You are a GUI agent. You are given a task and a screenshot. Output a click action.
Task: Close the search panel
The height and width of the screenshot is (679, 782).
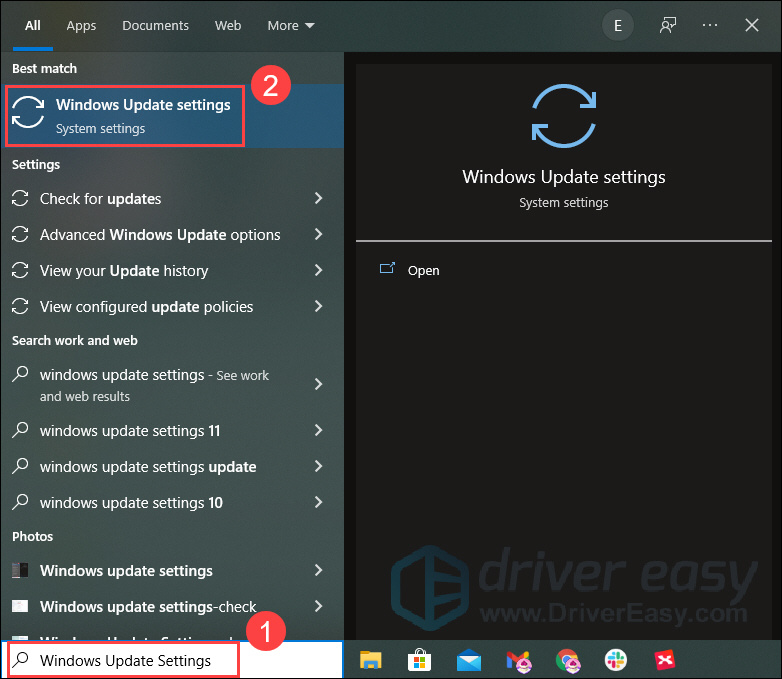tap(752, 25)
